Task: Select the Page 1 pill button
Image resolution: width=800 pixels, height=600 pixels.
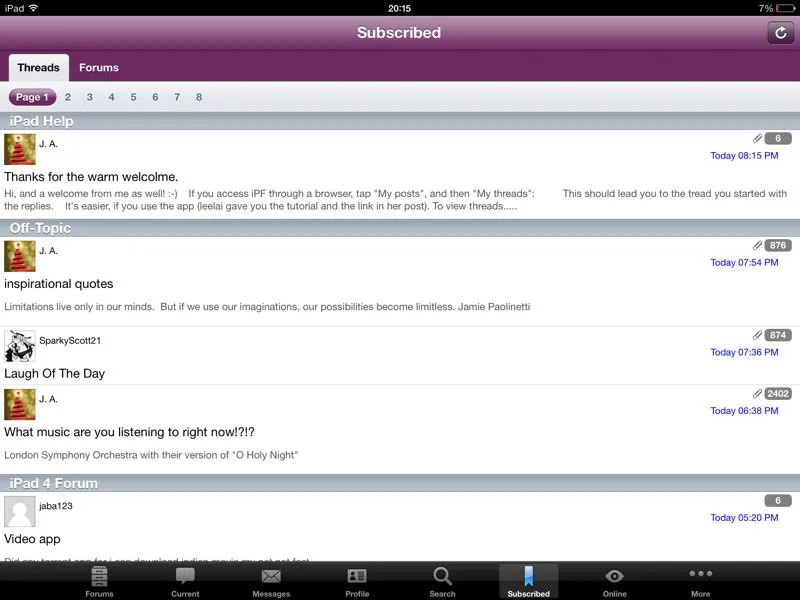Action: [x=32, y=97]
